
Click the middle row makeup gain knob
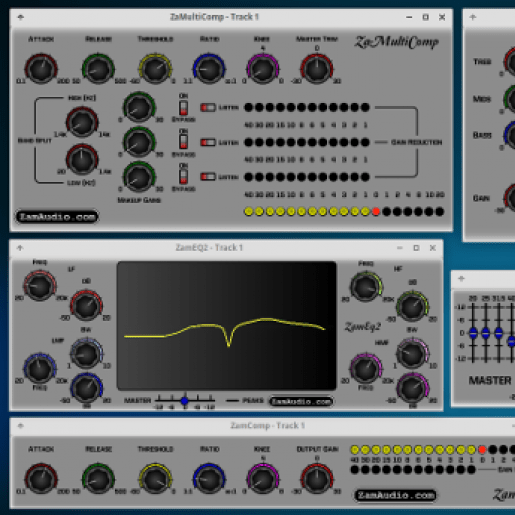click(x=139, y=143)
